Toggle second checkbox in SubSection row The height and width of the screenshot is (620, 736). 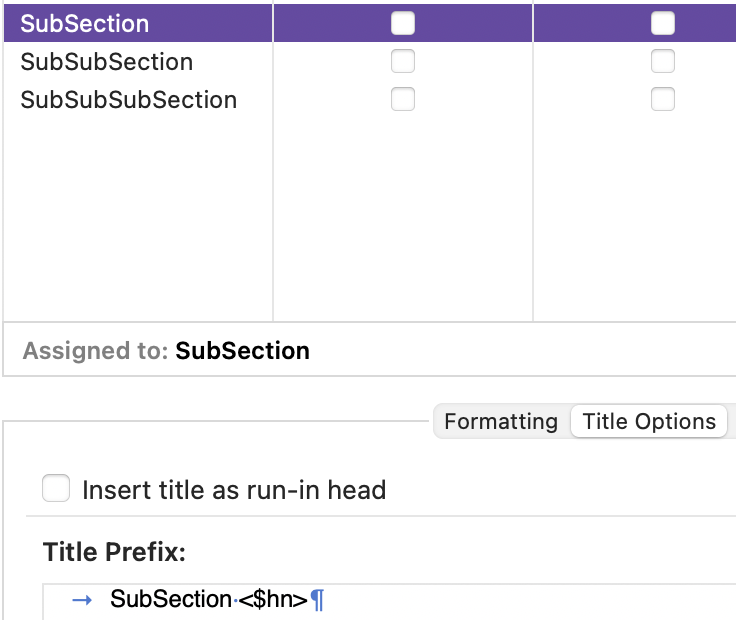point(663,23)
